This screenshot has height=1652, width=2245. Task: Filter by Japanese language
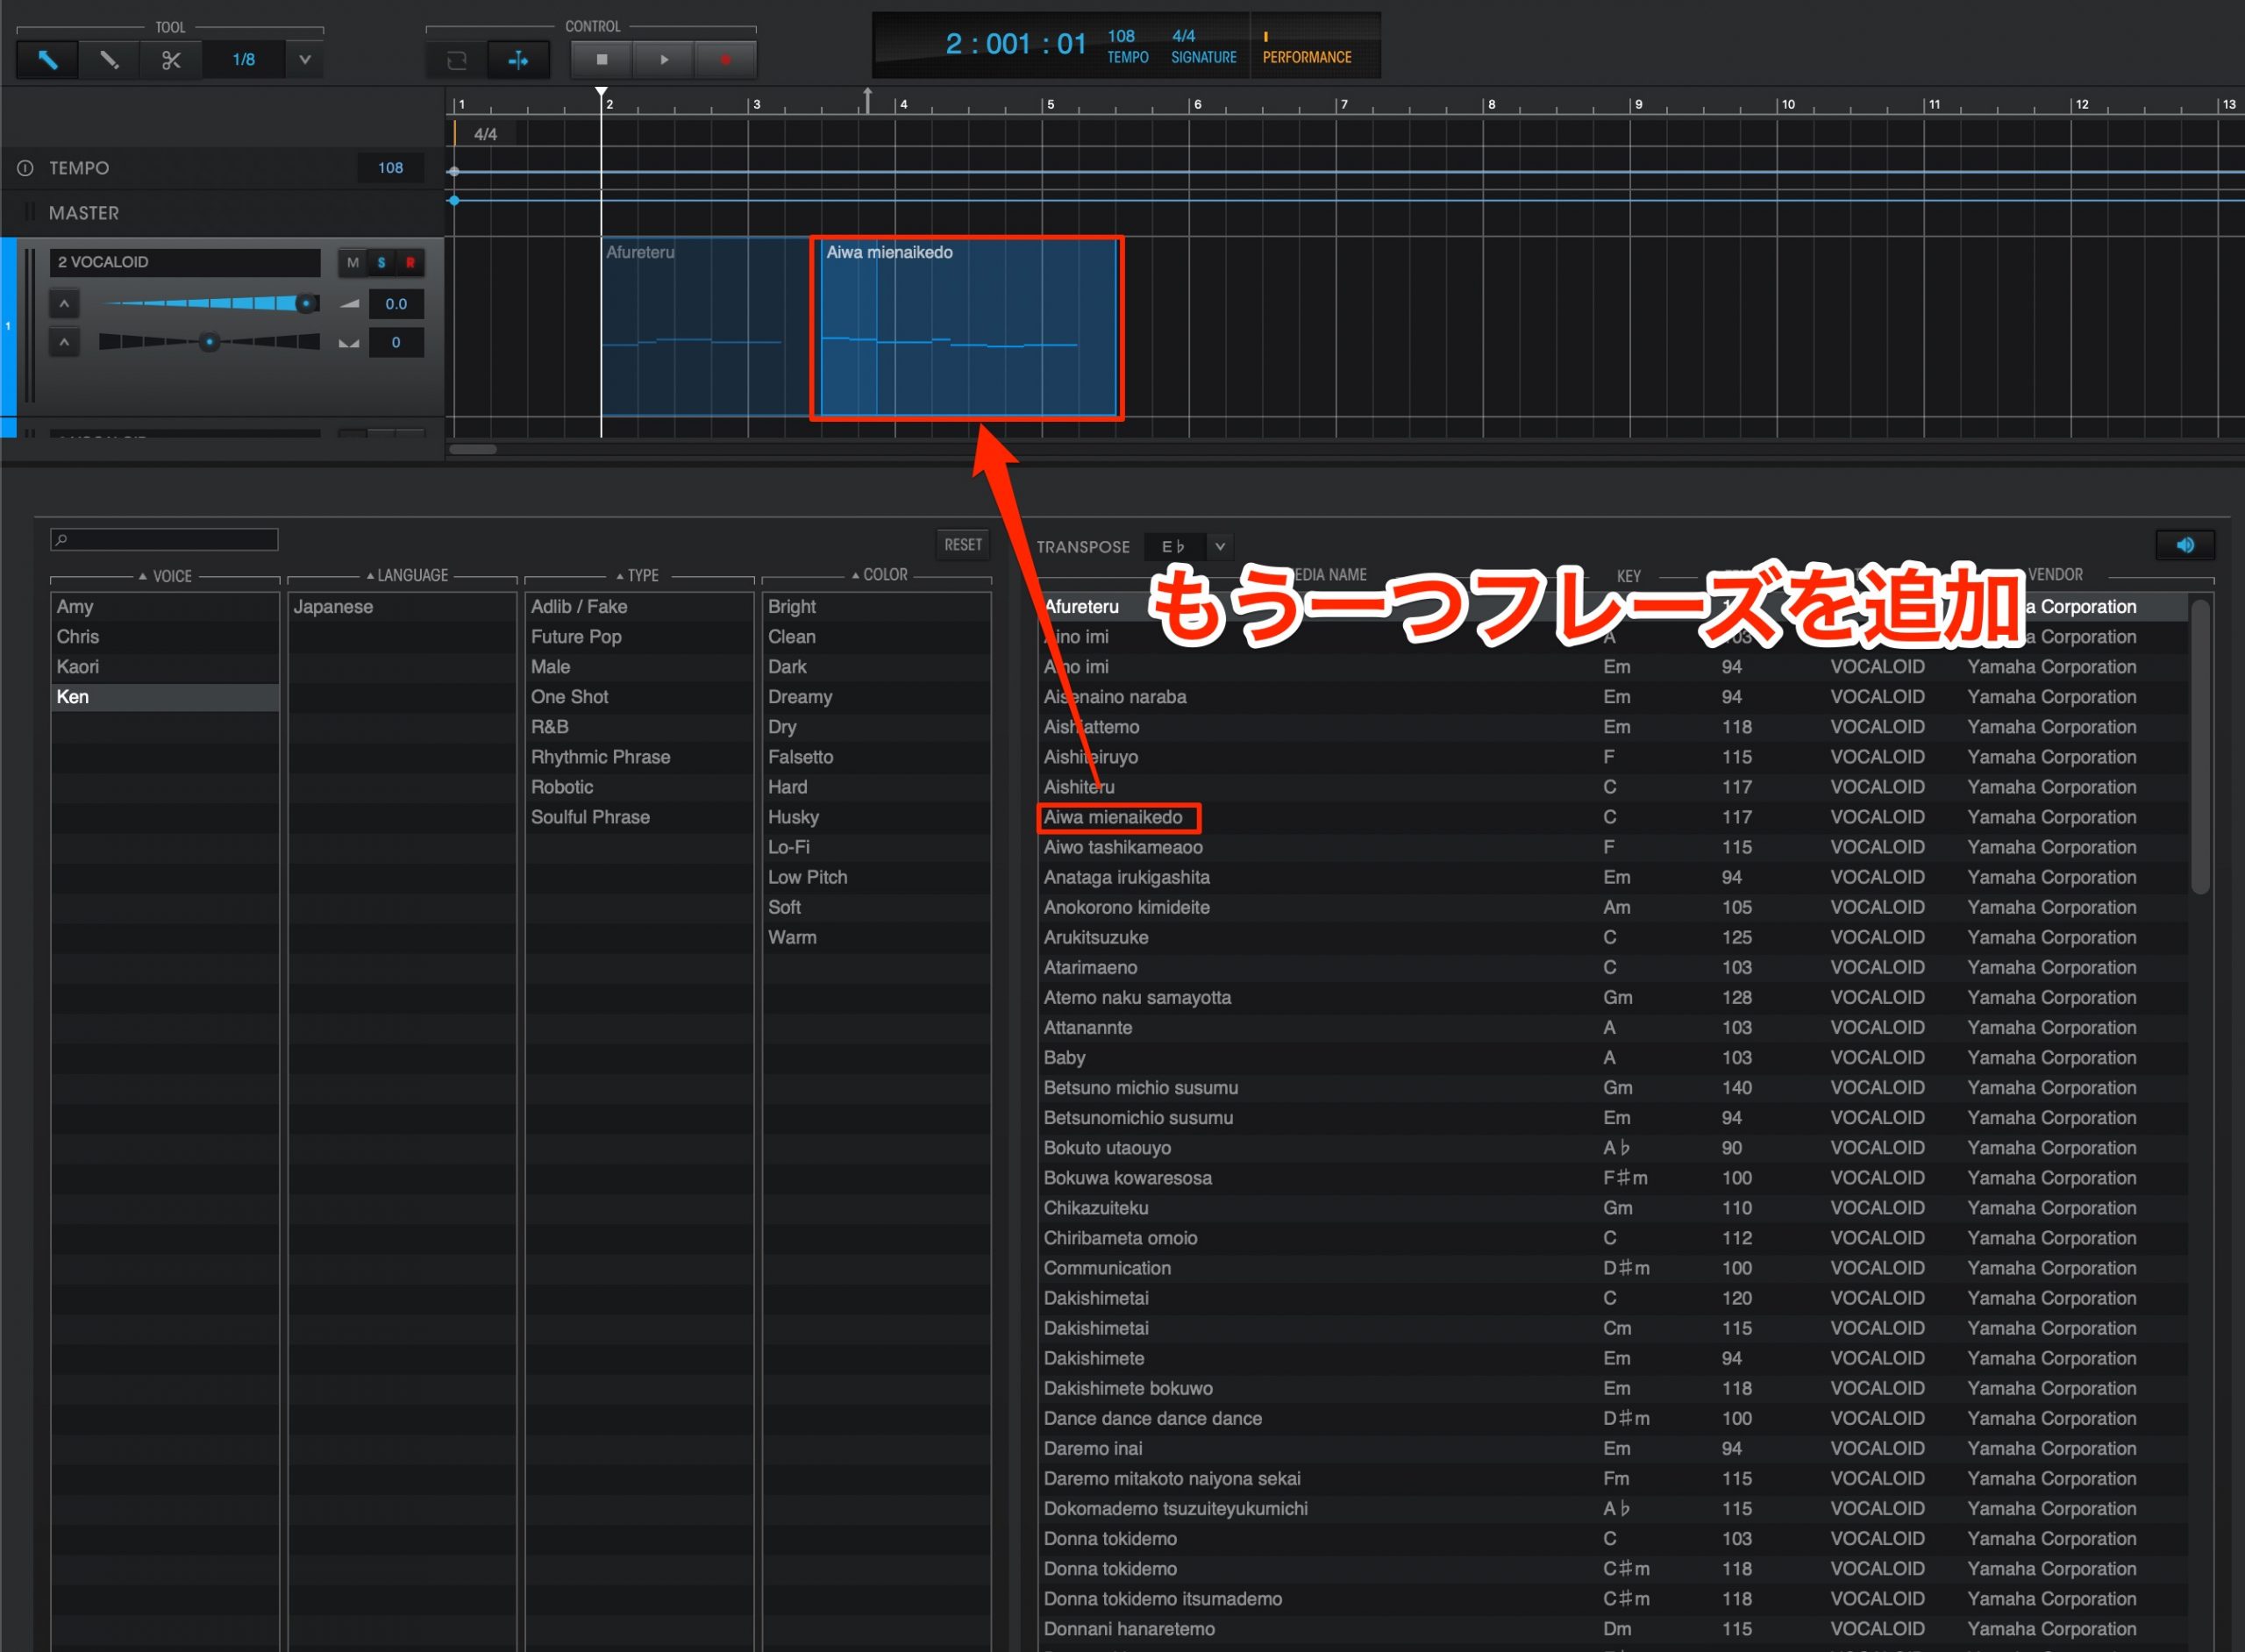(x=402, y=607)
